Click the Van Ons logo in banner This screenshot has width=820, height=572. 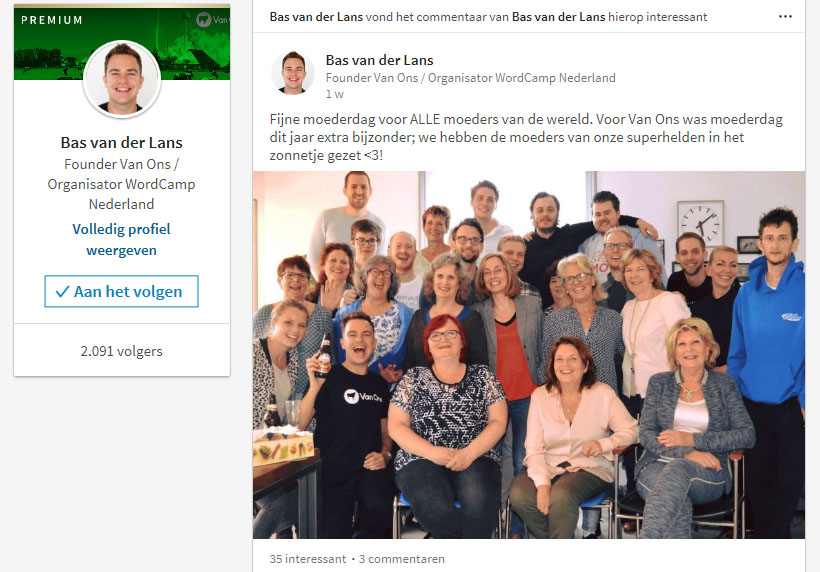point(213,20)
